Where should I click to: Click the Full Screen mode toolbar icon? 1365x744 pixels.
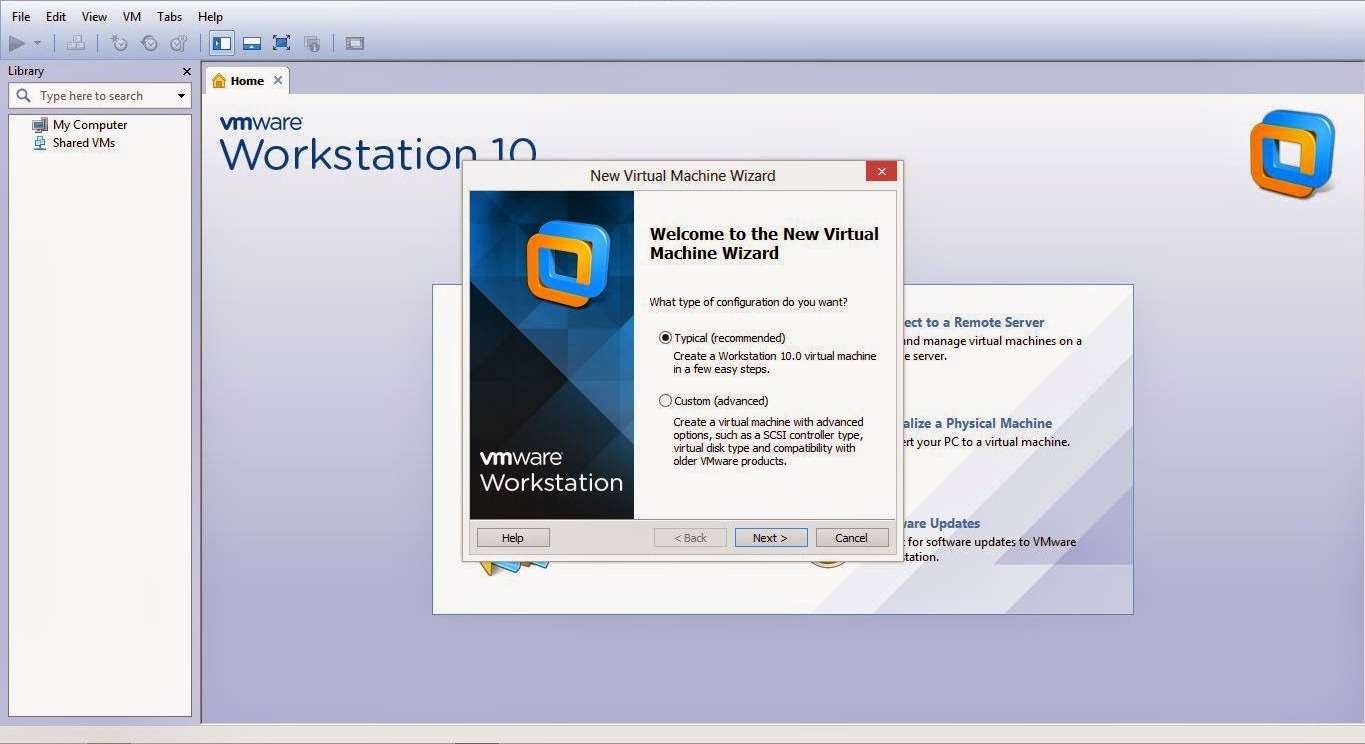point(282,43)
